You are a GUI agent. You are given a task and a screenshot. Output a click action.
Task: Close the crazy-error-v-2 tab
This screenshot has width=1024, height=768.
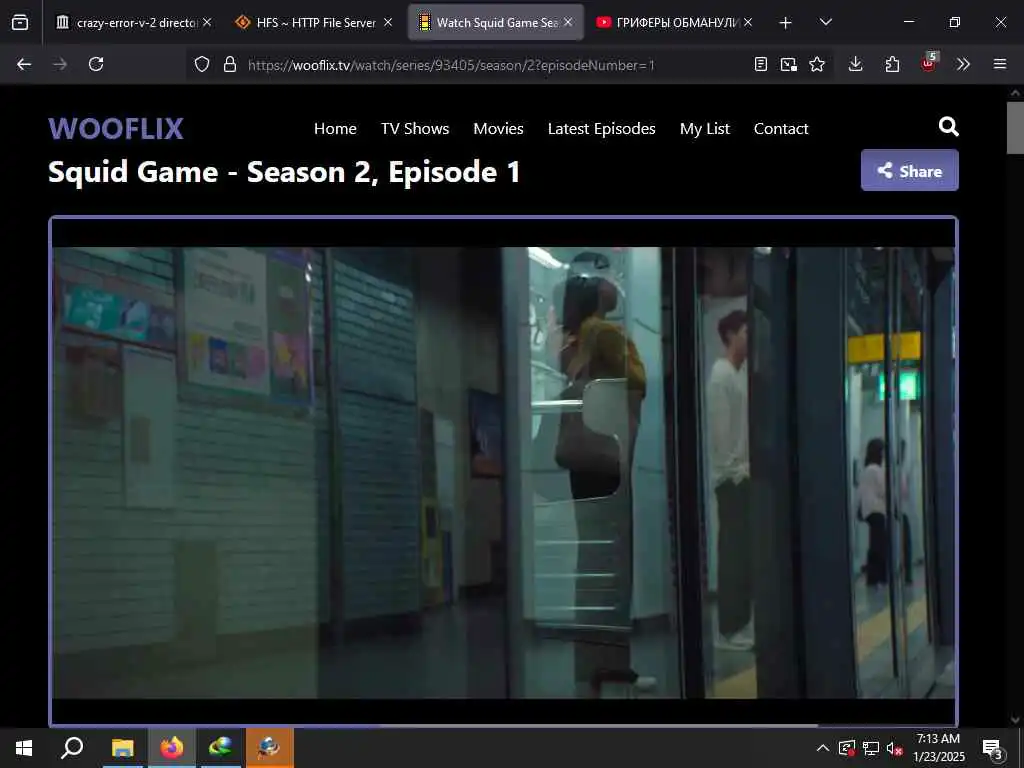click(x=207, y=22)
